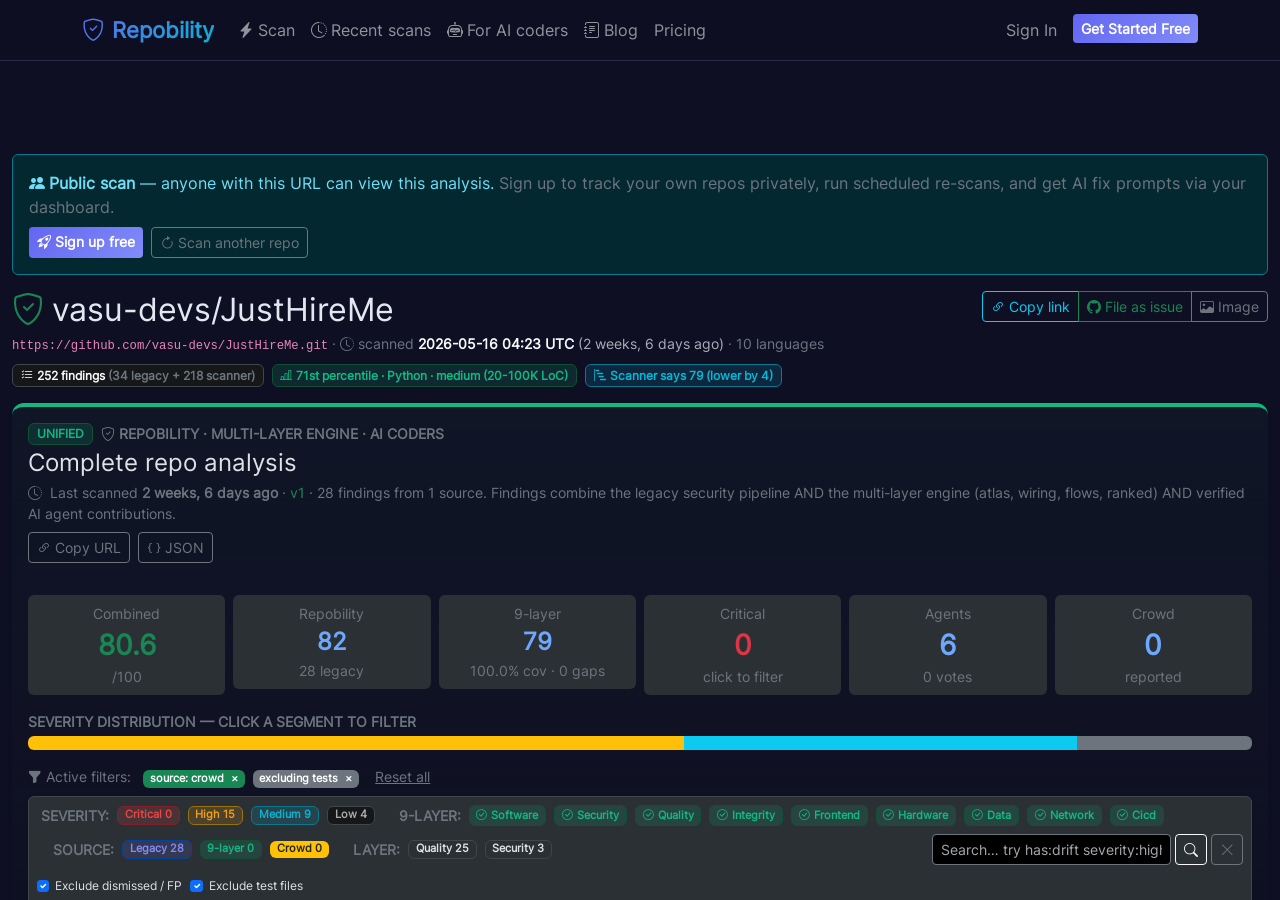Select the Combined 80.6 score card
This screenshot has width=1280, height=900.
(126, 645)
